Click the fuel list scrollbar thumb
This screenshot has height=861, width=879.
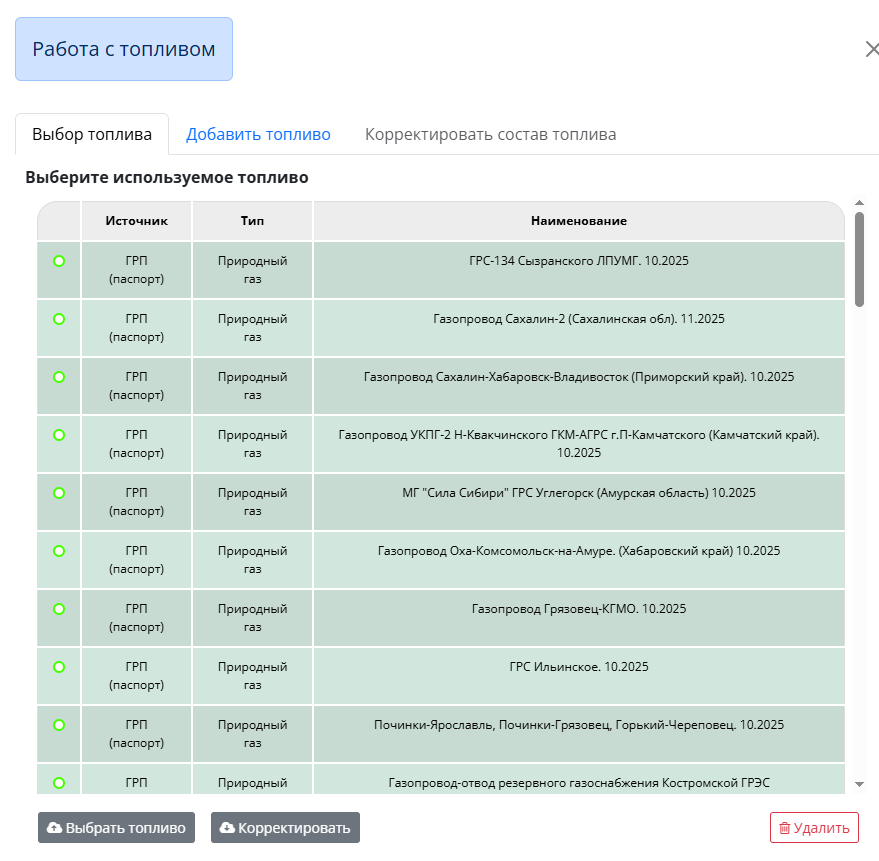859,259
